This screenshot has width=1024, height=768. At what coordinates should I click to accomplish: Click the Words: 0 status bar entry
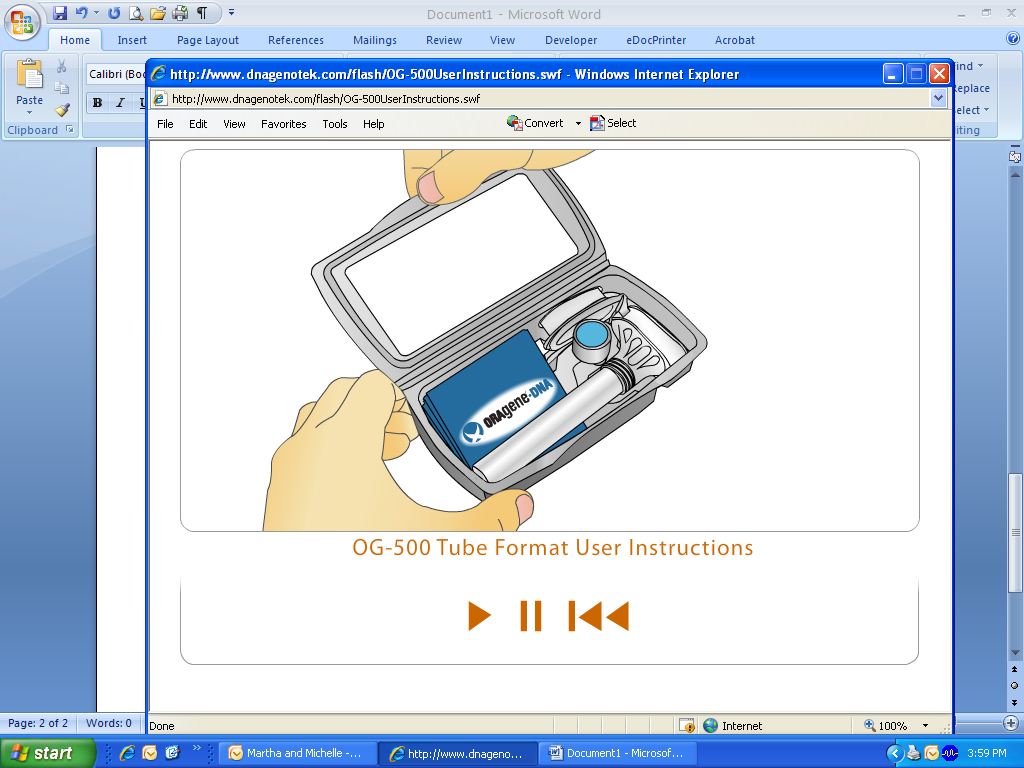(108, 723)
